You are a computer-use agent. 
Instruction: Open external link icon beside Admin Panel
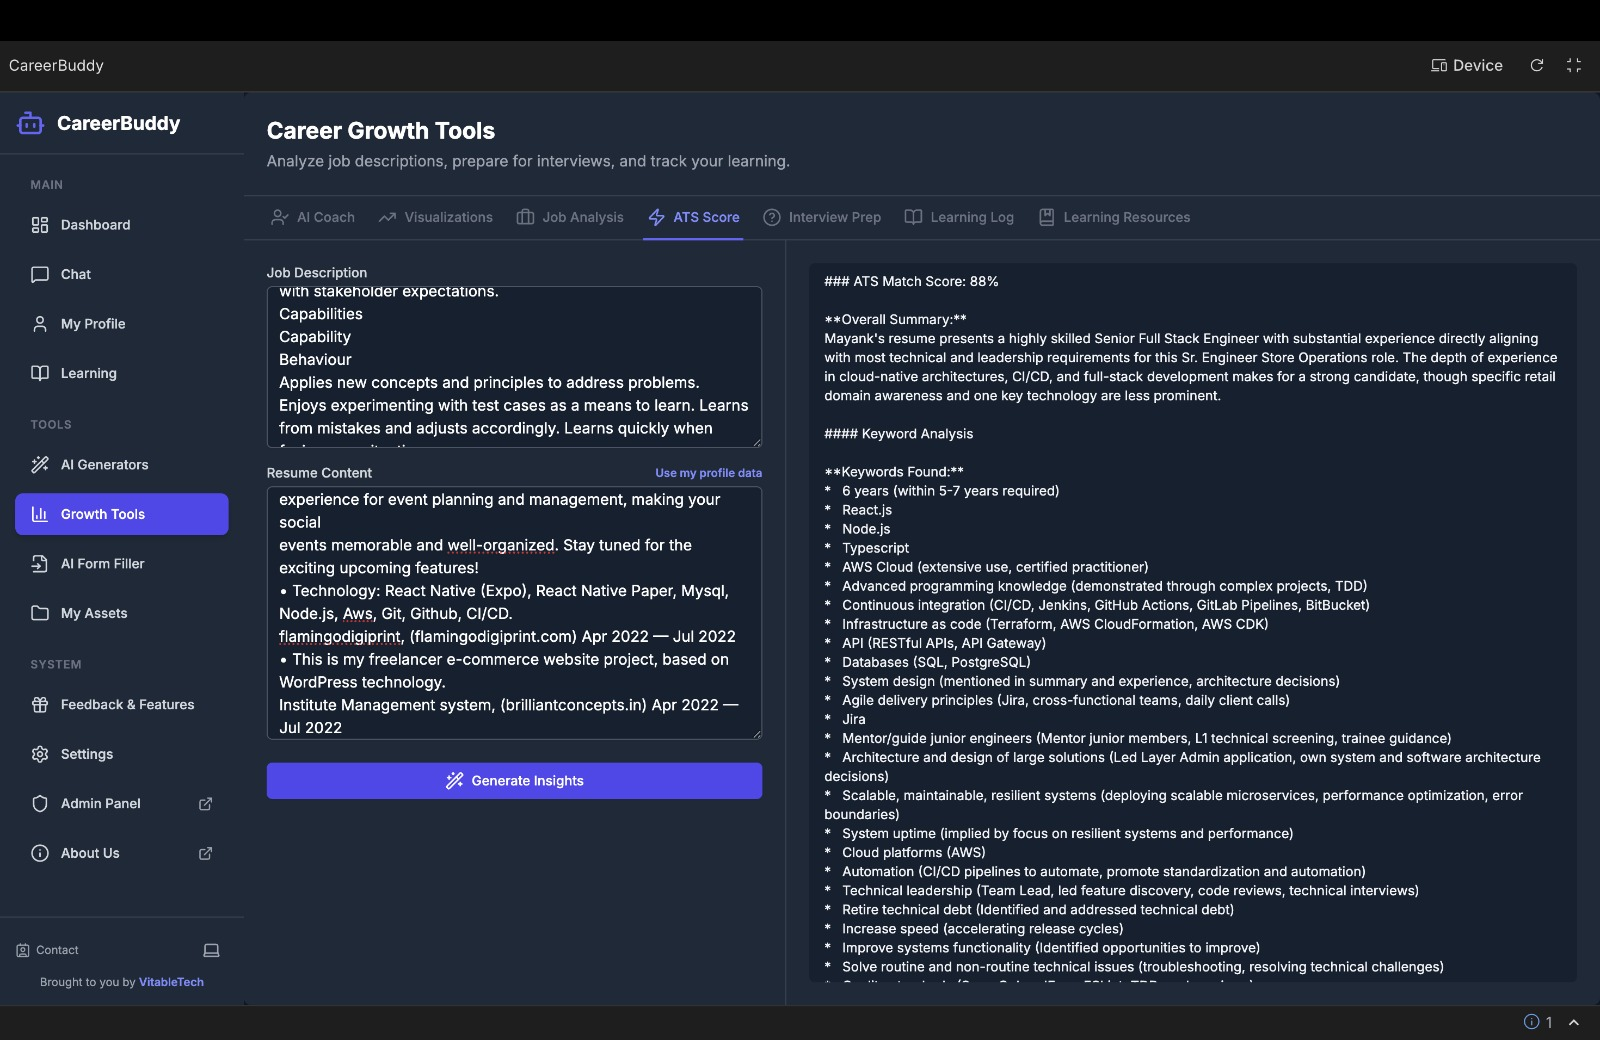pos(206,804)
